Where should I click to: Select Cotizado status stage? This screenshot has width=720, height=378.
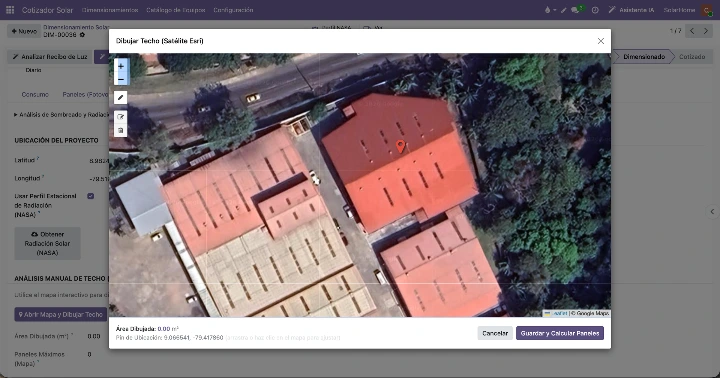coord(692,56)
